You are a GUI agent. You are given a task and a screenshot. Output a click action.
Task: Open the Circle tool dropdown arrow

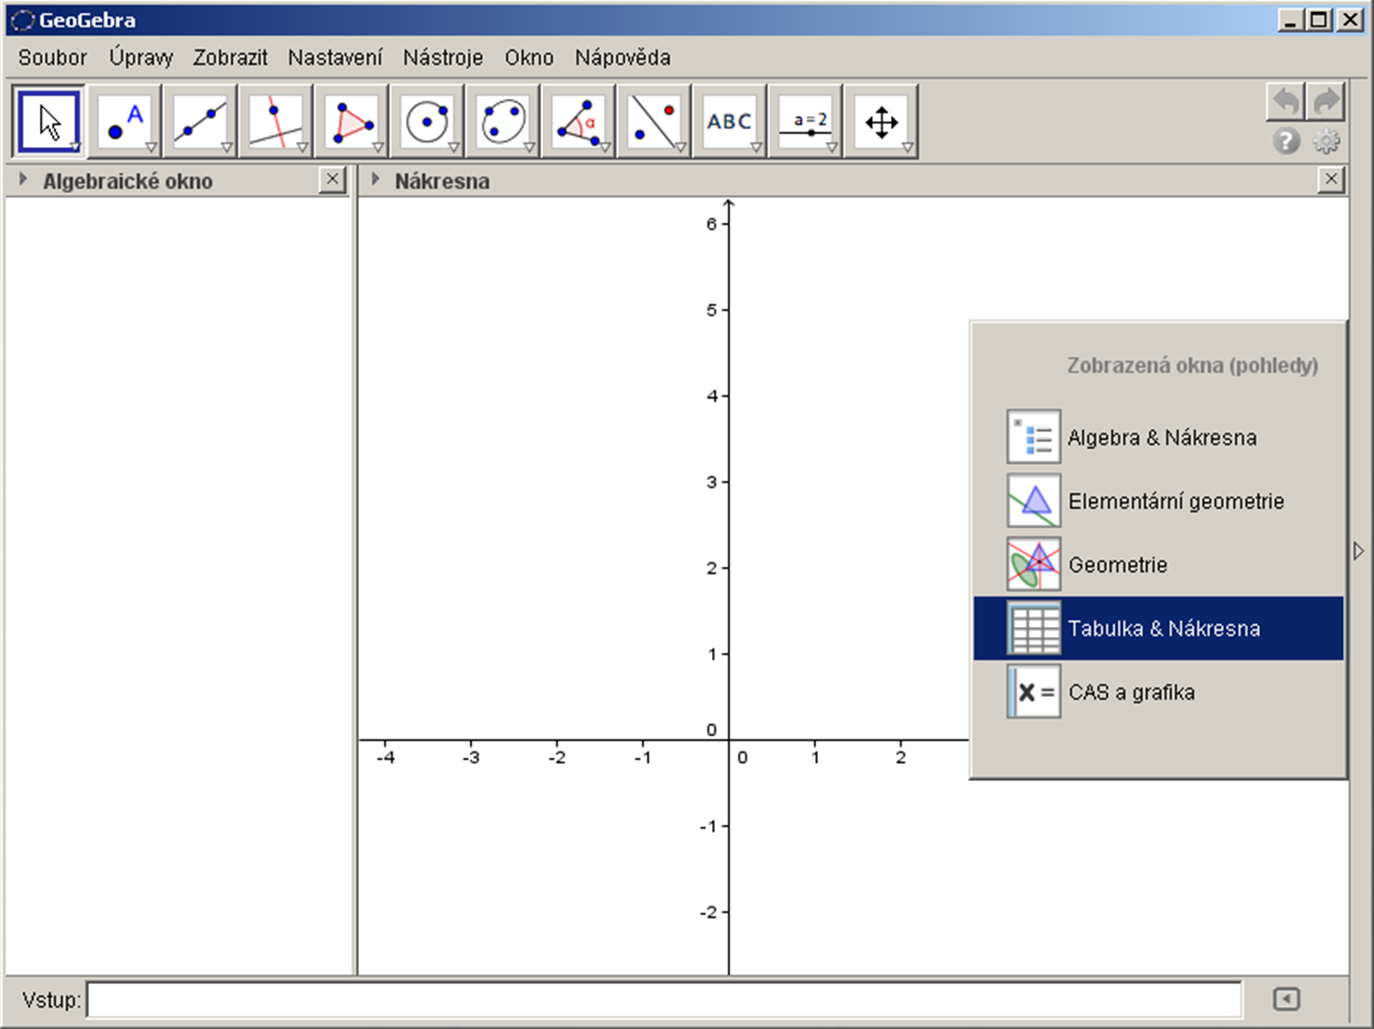coord(454,147)
